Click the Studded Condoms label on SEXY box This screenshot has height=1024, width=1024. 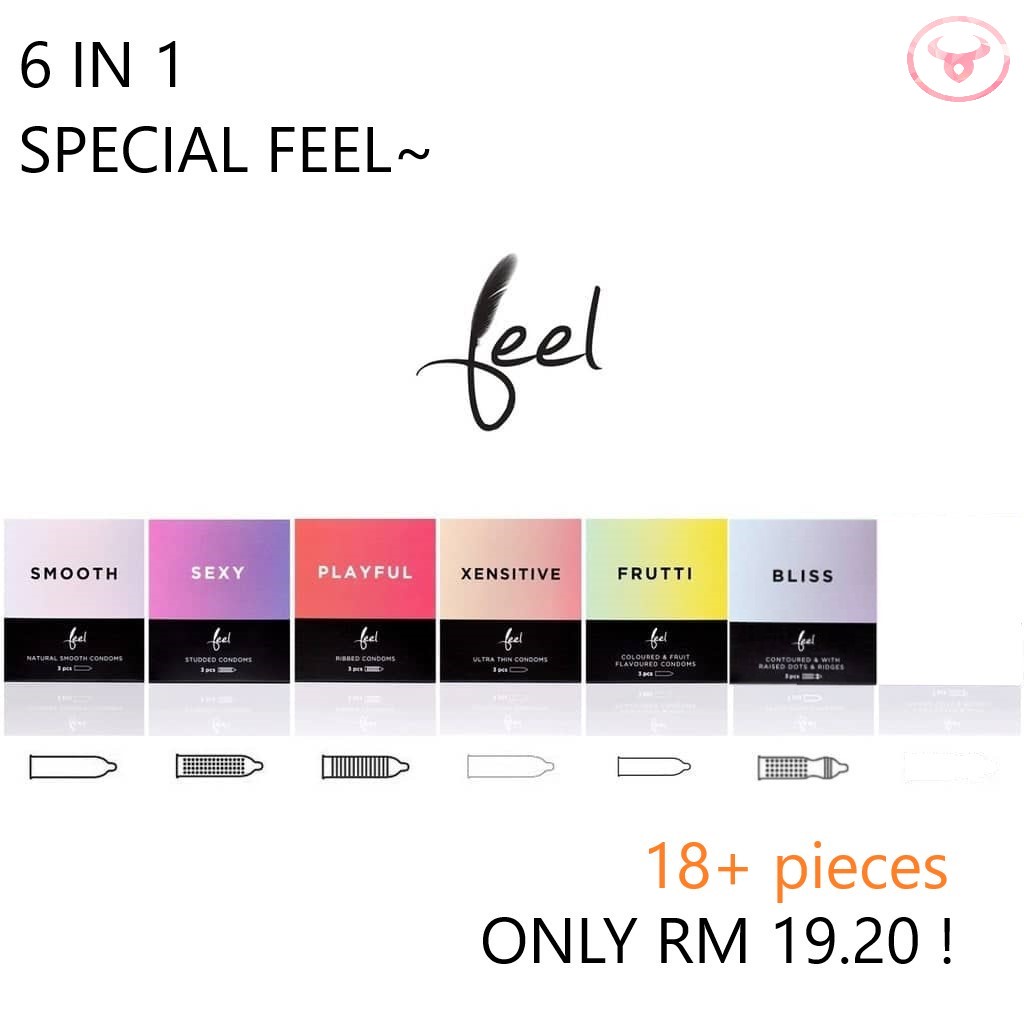pos(218,660)
